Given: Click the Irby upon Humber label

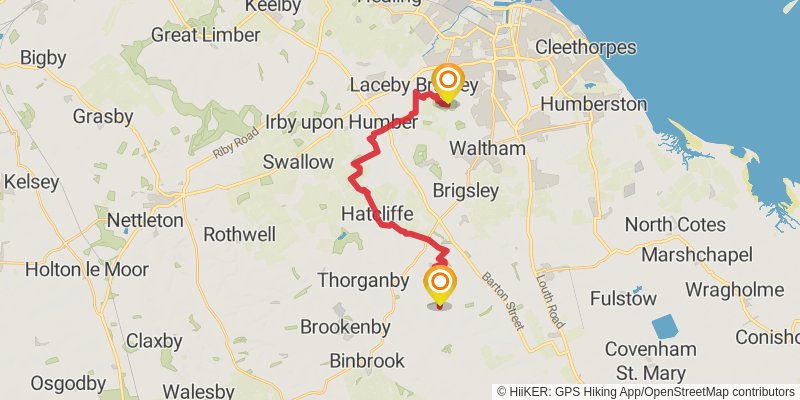Looking at the screenshot, I should pos(341,122).
